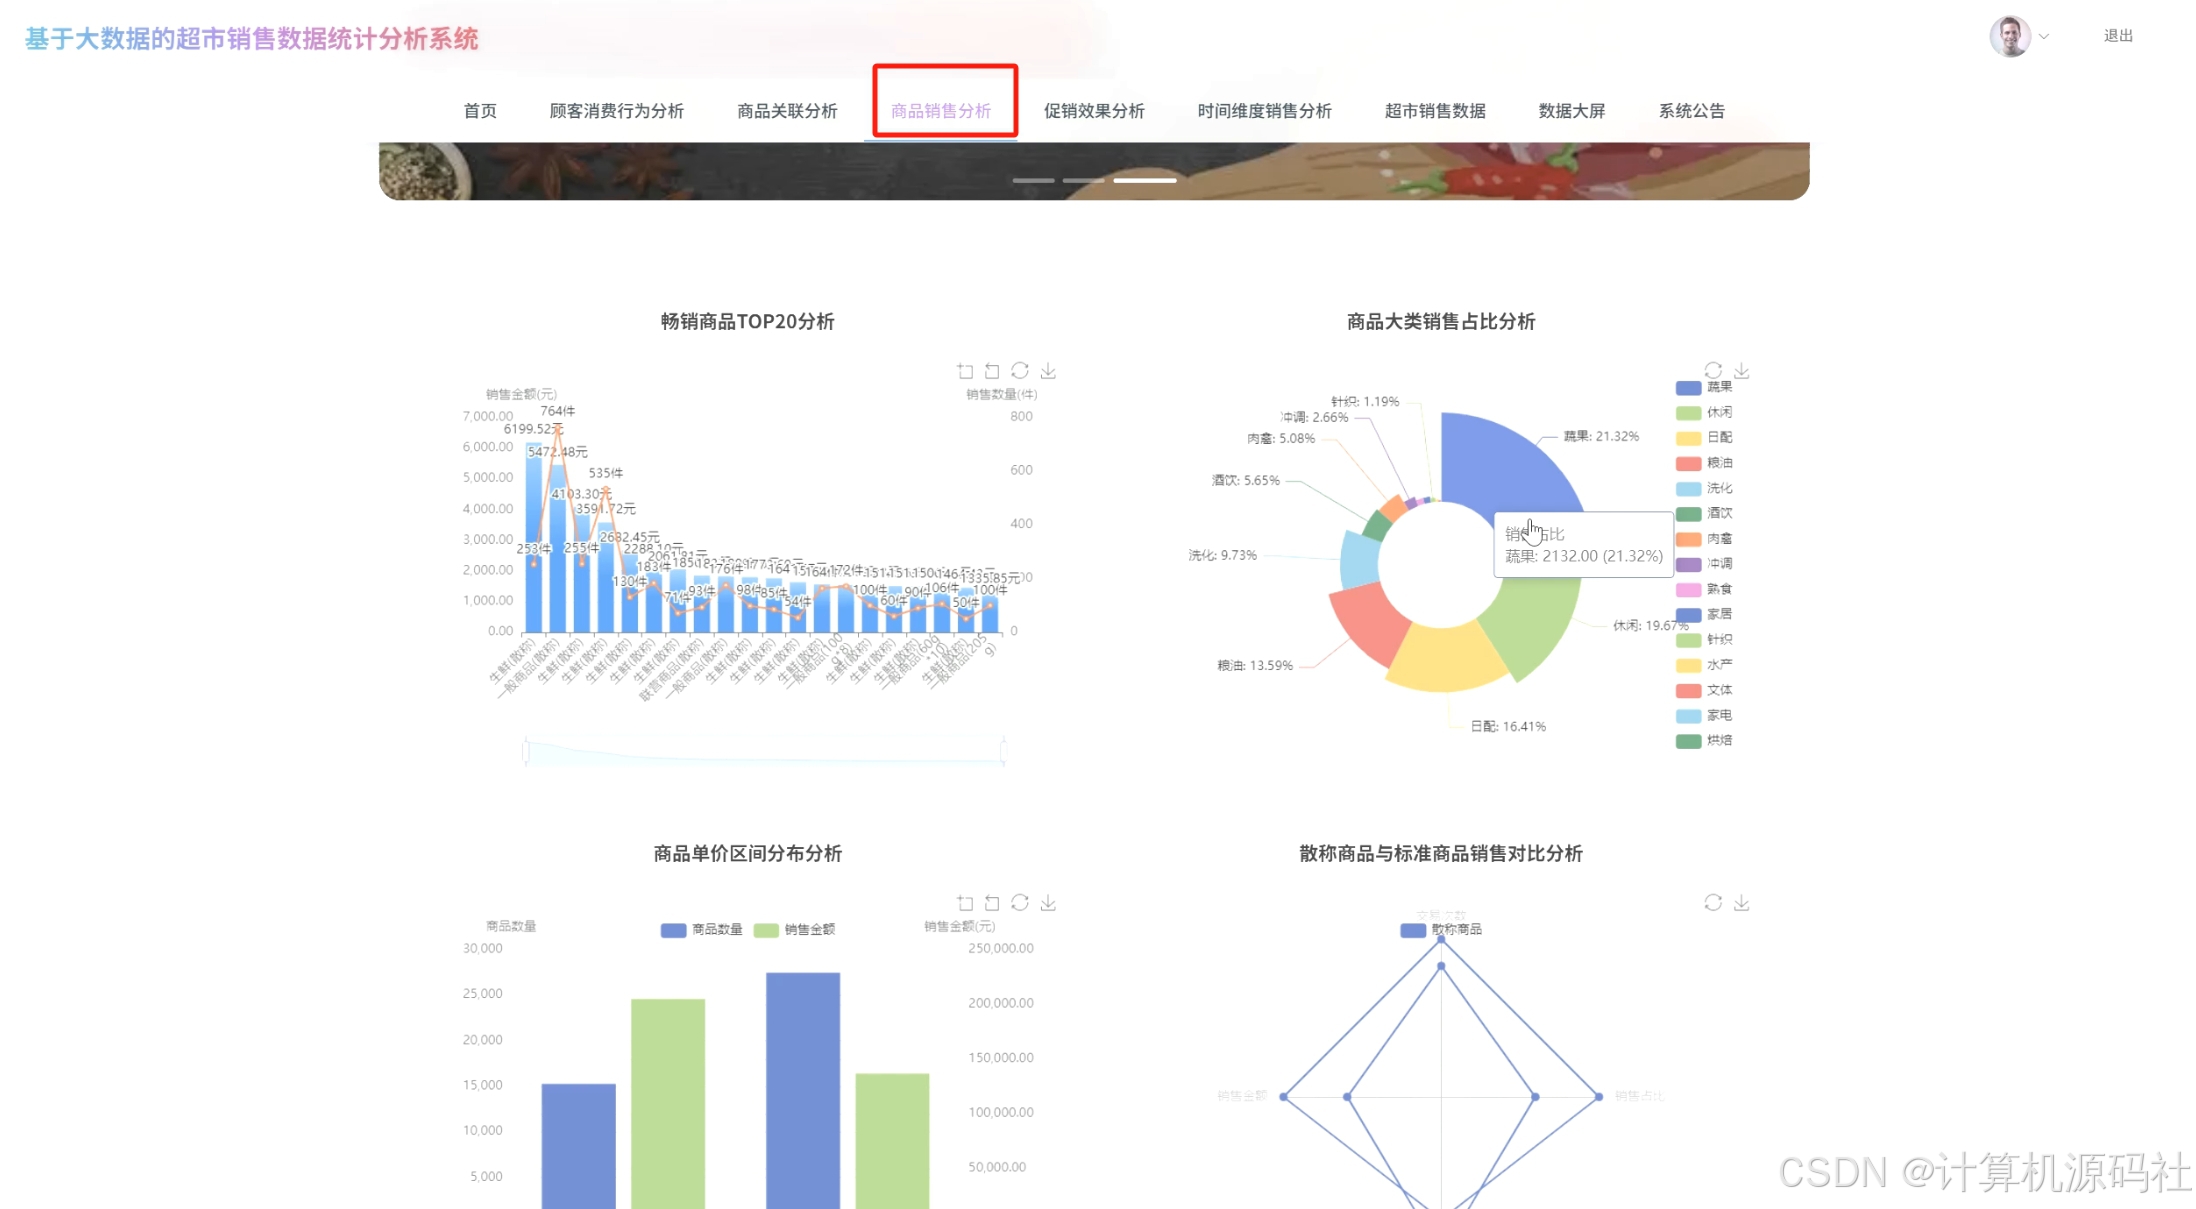Click left handle of TOP20 zoom slider

[x=525, y=751]
